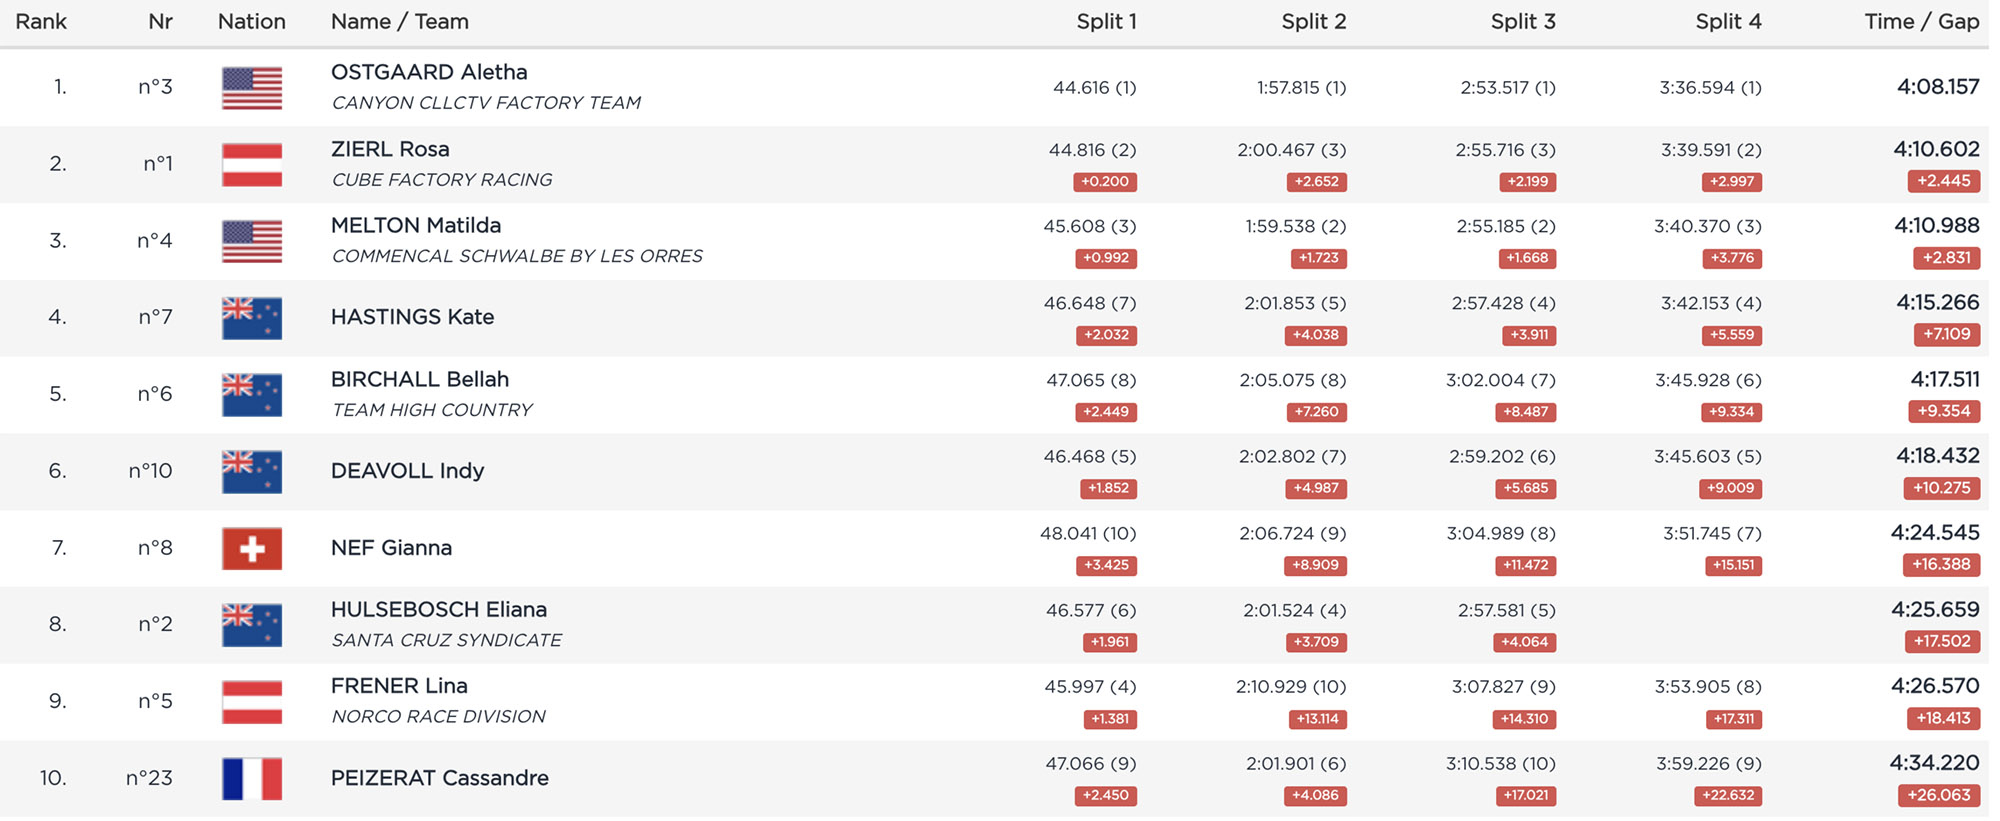2000x821 pixels.
Task: Click the Rank column header
Action: [x=41, y=22]
